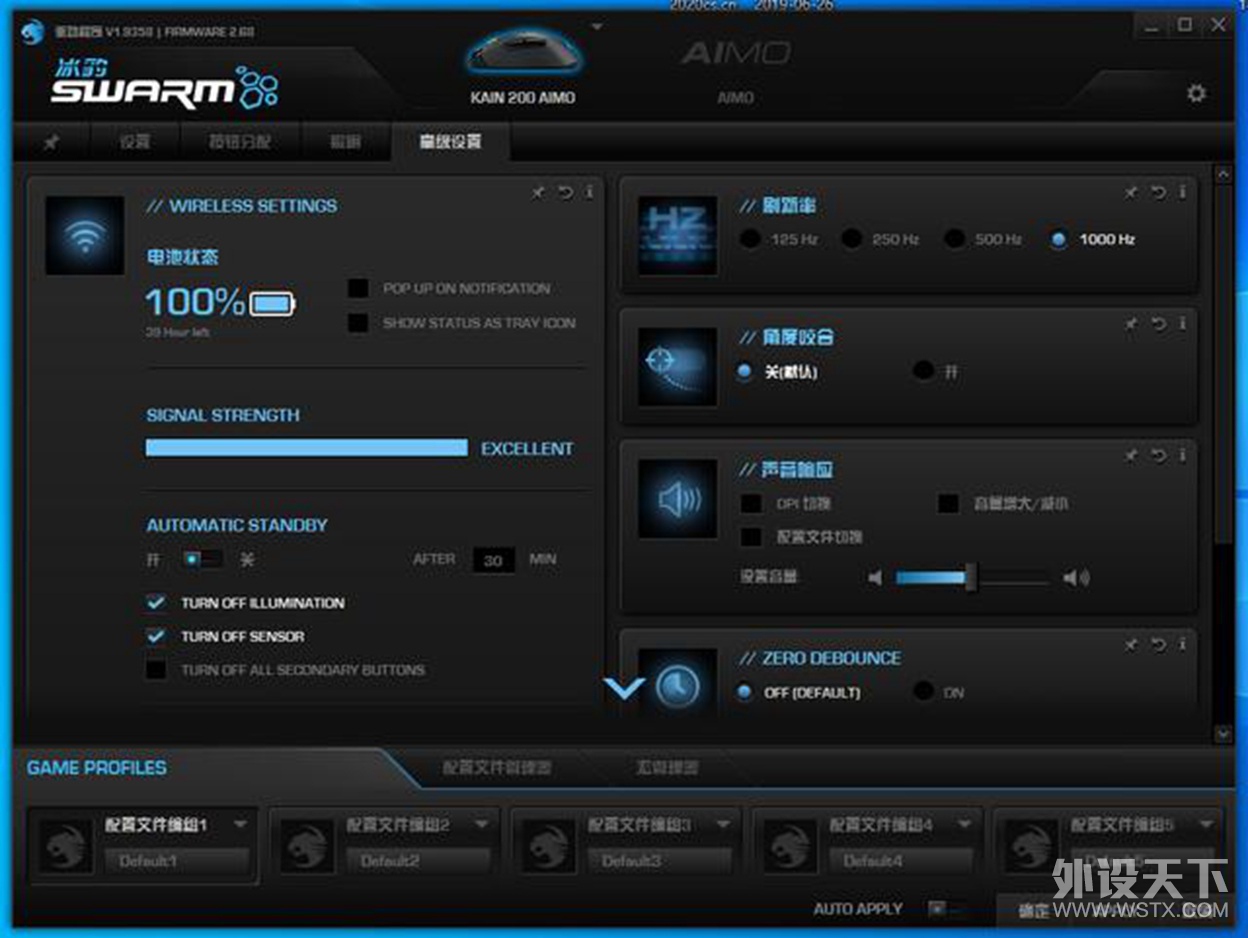Show info for Wireless Settings
Image resolution: width=1248 pixels, height=938 pixels.
pyautogui.click(x=589, y=192)
